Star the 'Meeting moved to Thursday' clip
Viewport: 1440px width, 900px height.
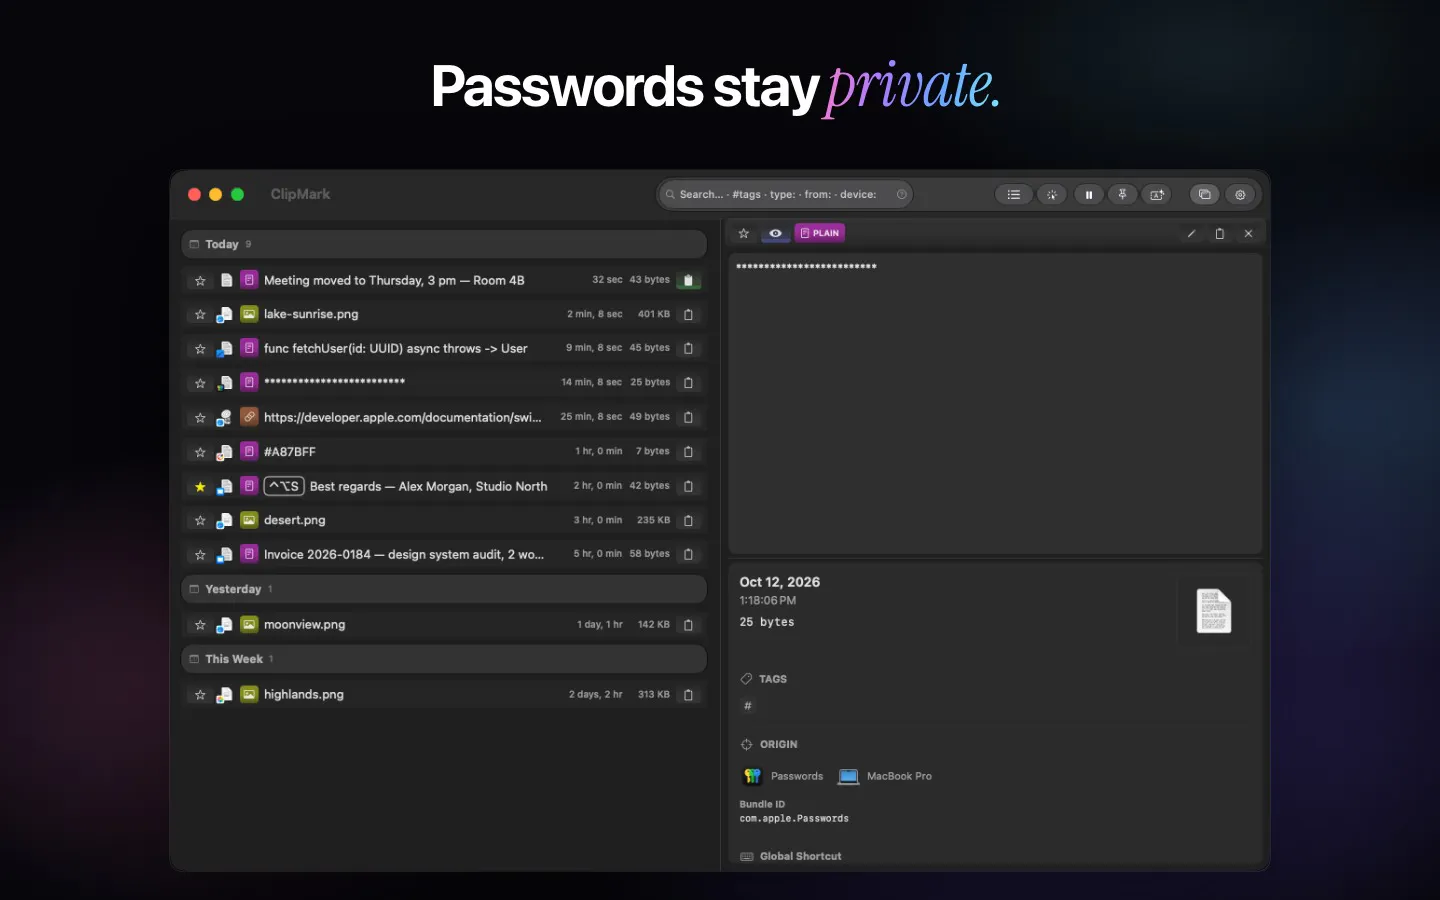click(200, 281)
